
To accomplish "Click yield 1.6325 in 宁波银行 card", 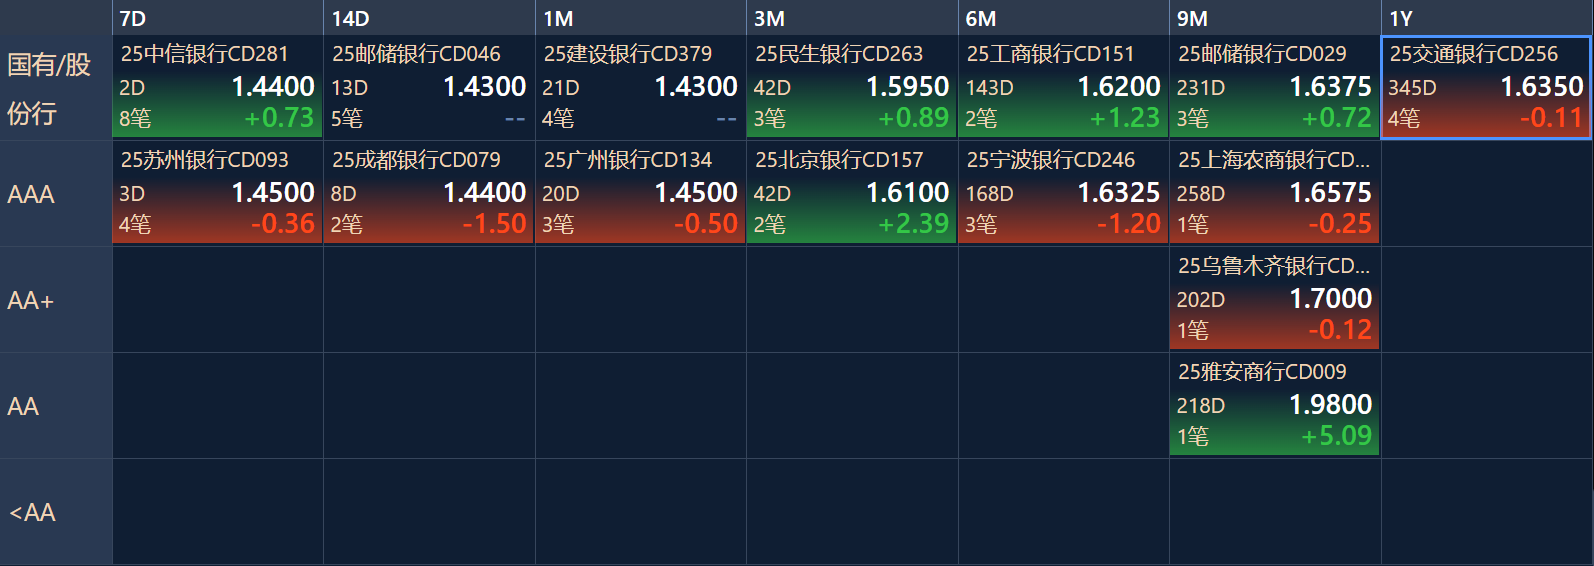I will 1119,193.
